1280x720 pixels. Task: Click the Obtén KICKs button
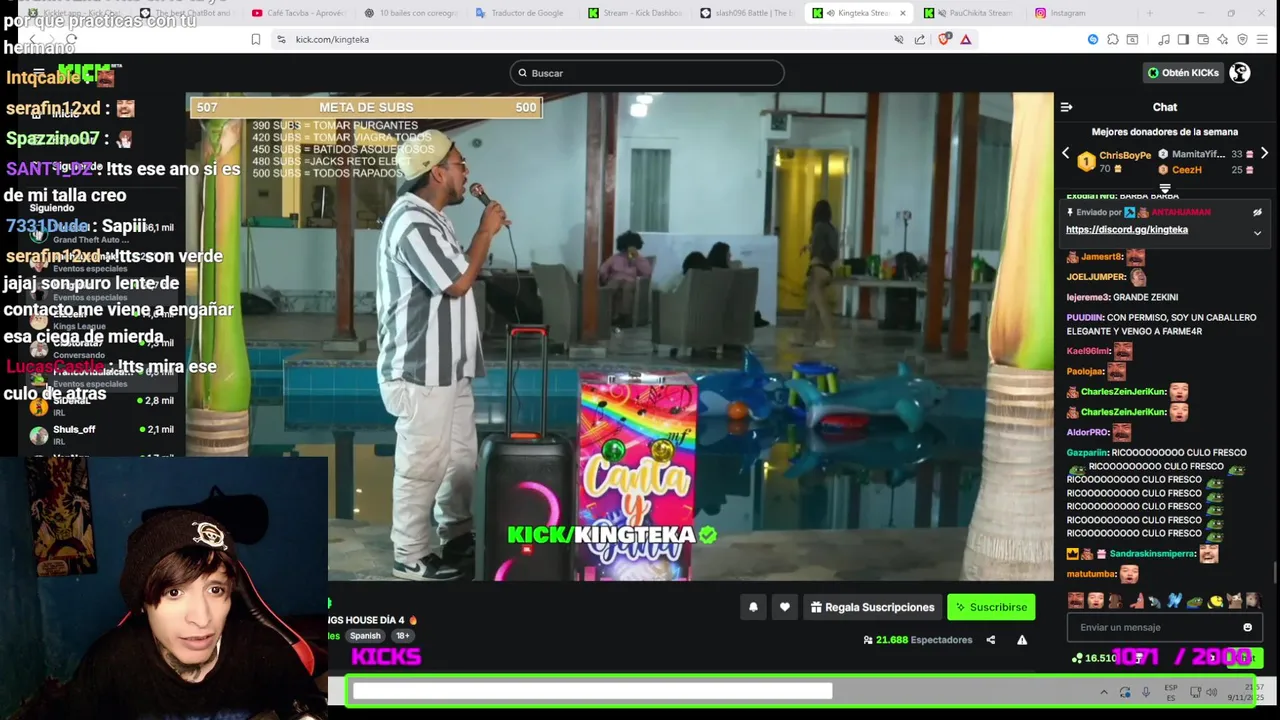1183,73
